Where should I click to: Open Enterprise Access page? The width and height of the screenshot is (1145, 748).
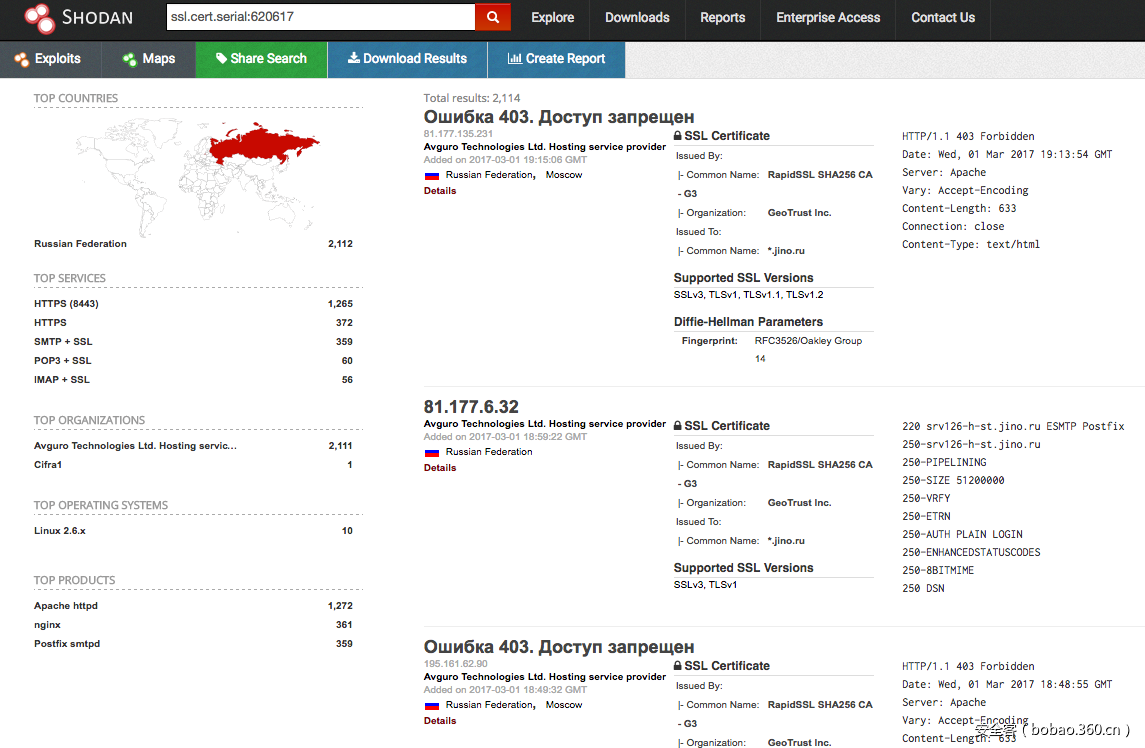tap(828, 17)
